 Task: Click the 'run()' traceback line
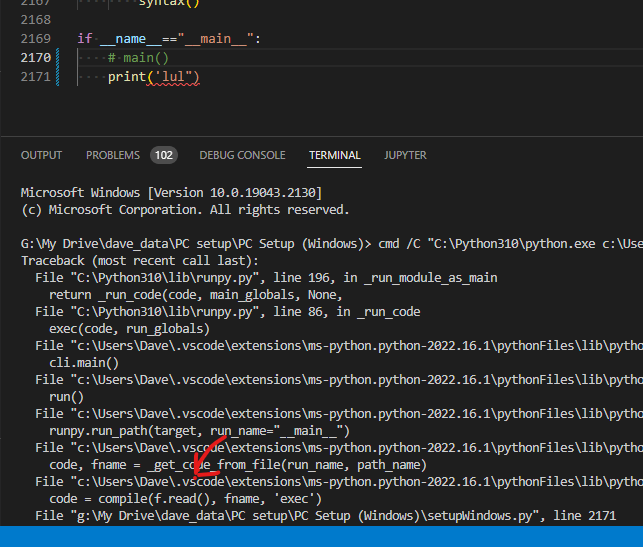(x=66, y=397)
